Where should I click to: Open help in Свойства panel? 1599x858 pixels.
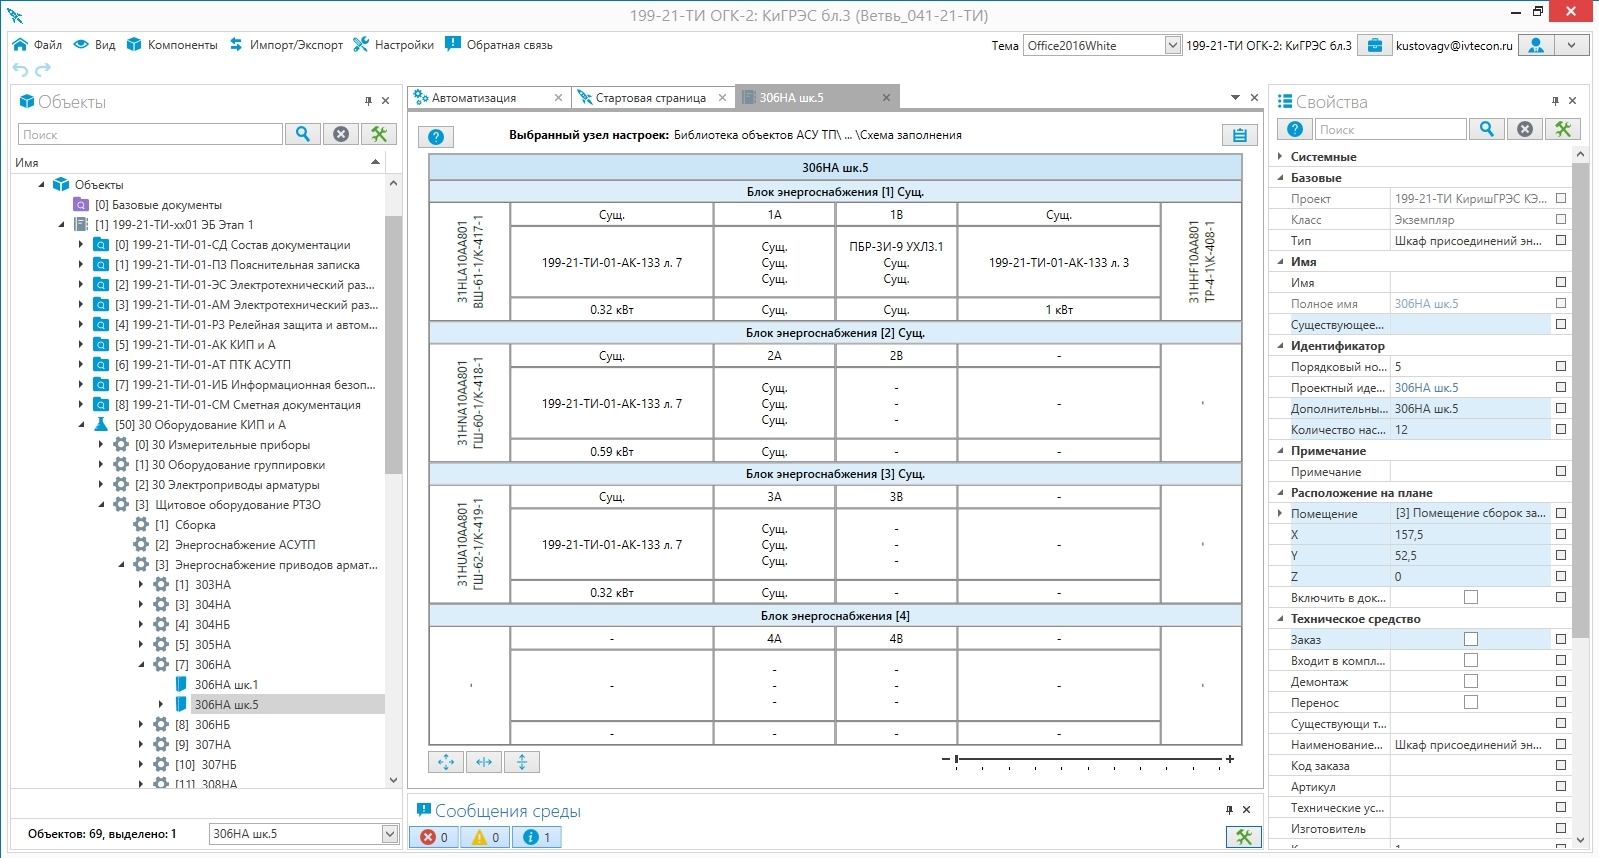pyautogui.click(x=1294, y=129)
